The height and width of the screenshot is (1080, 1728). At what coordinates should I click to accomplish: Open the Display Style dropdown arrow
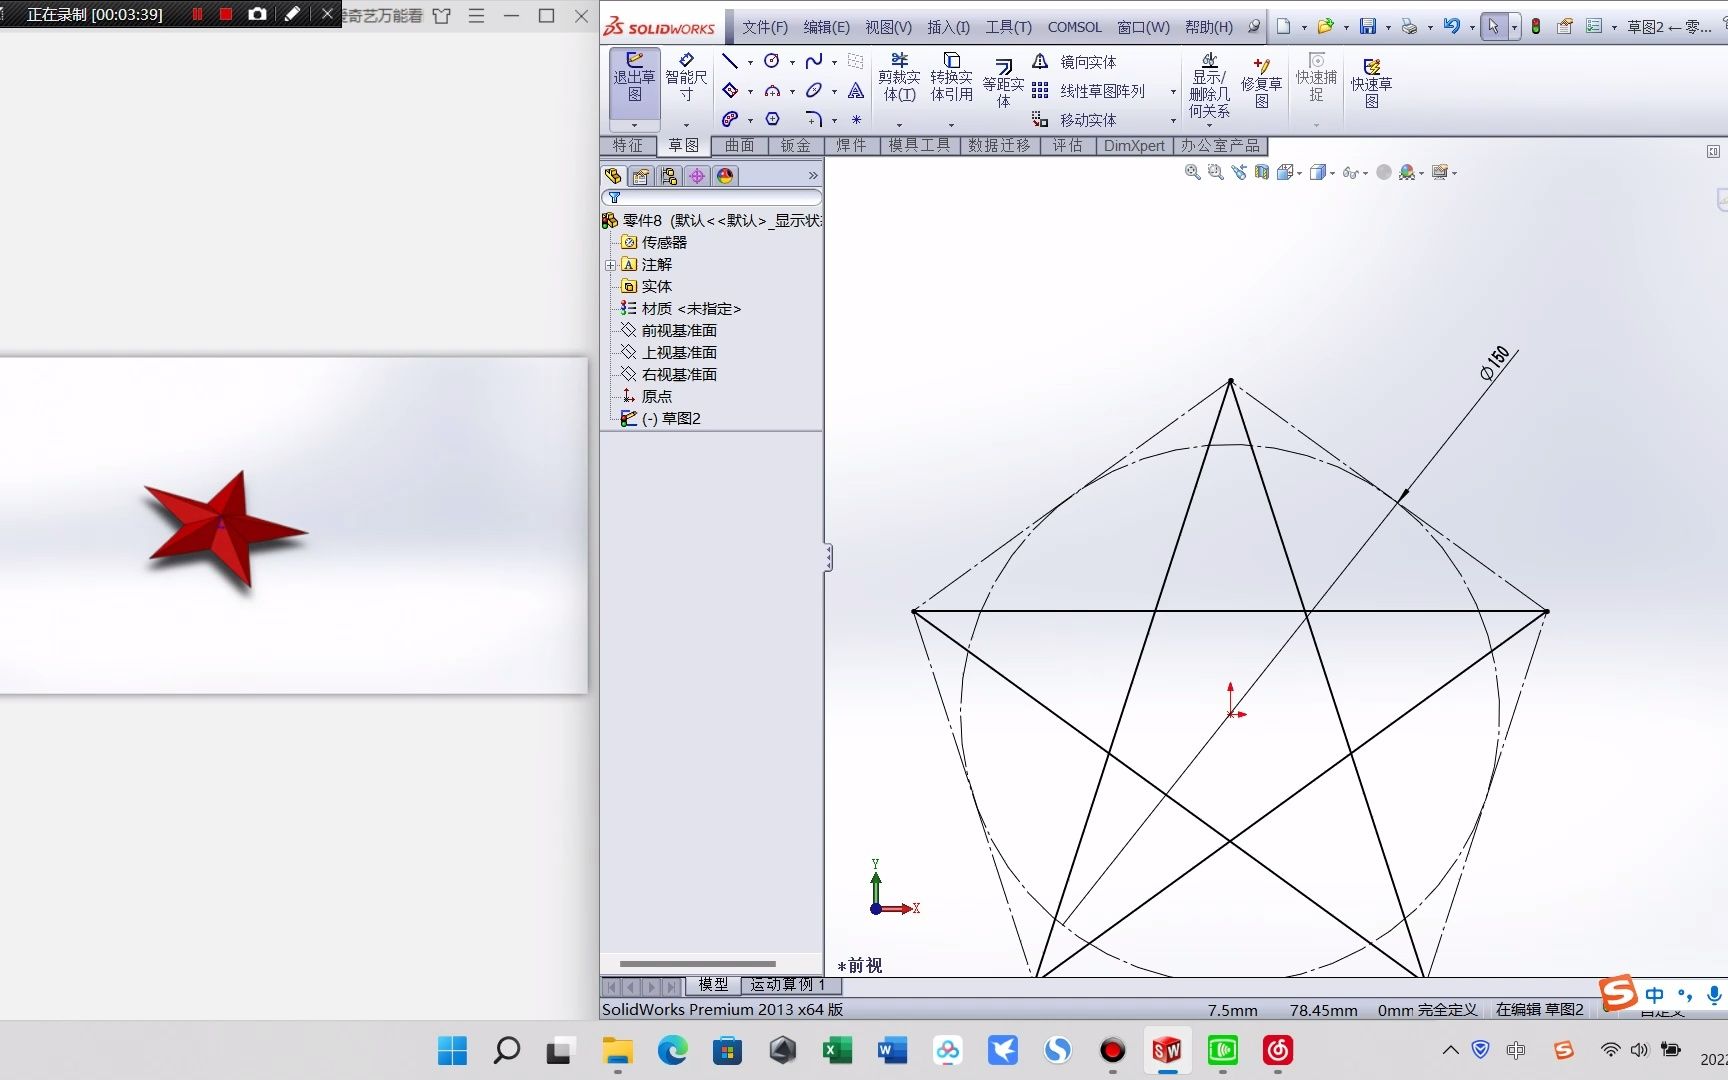click(1333, 172)
